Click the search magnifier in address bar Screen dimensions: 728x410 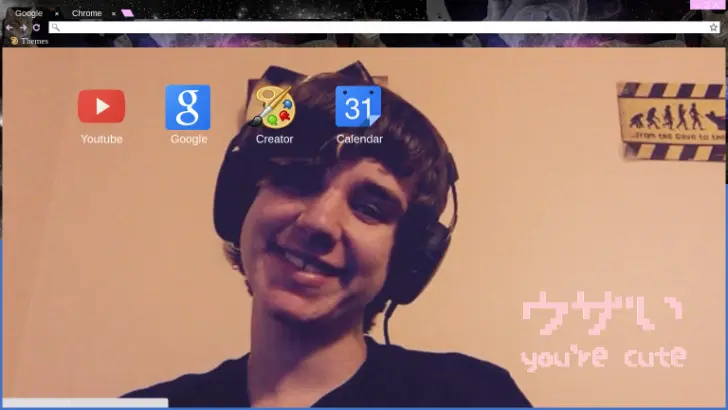(56, 27)
